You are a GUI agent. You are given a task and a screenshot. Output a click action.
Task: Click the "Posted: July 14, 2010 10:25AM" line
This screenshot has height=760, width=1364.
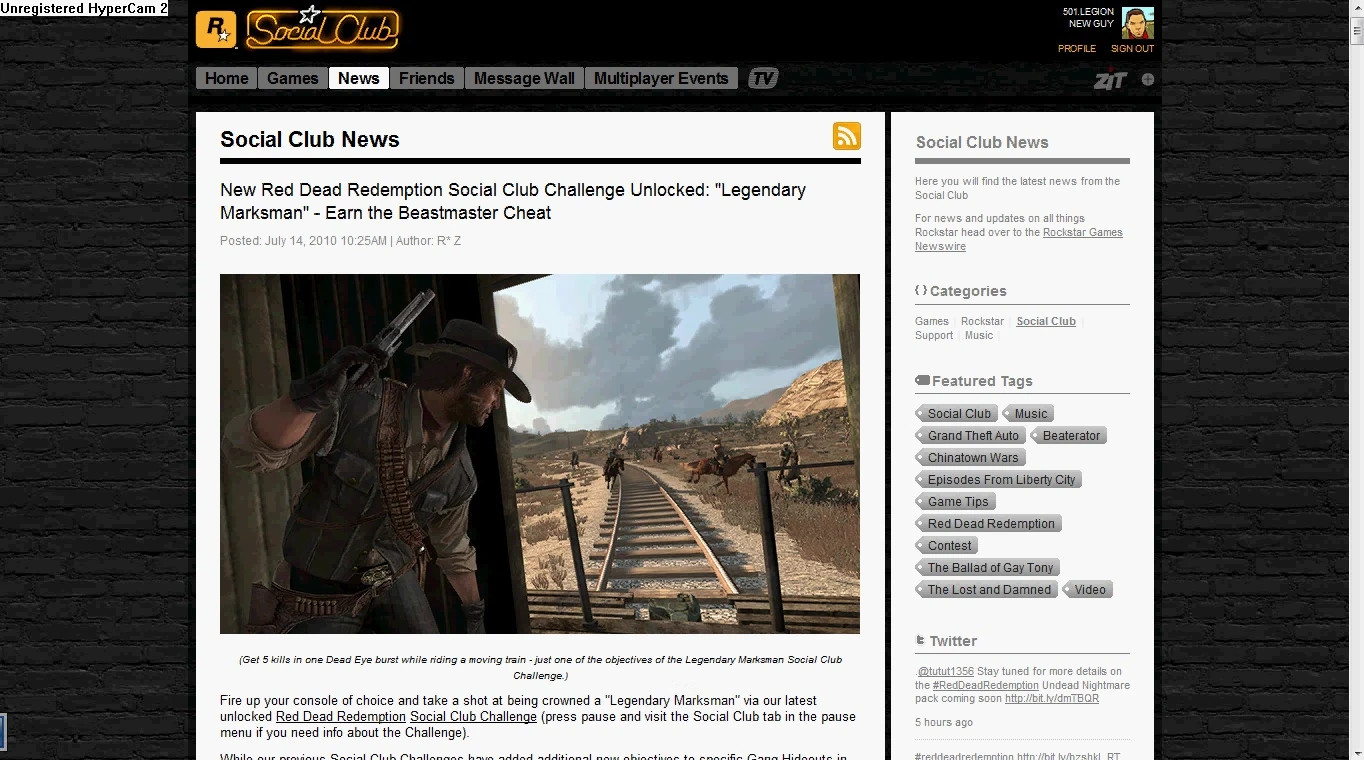[x=303, y=241]
